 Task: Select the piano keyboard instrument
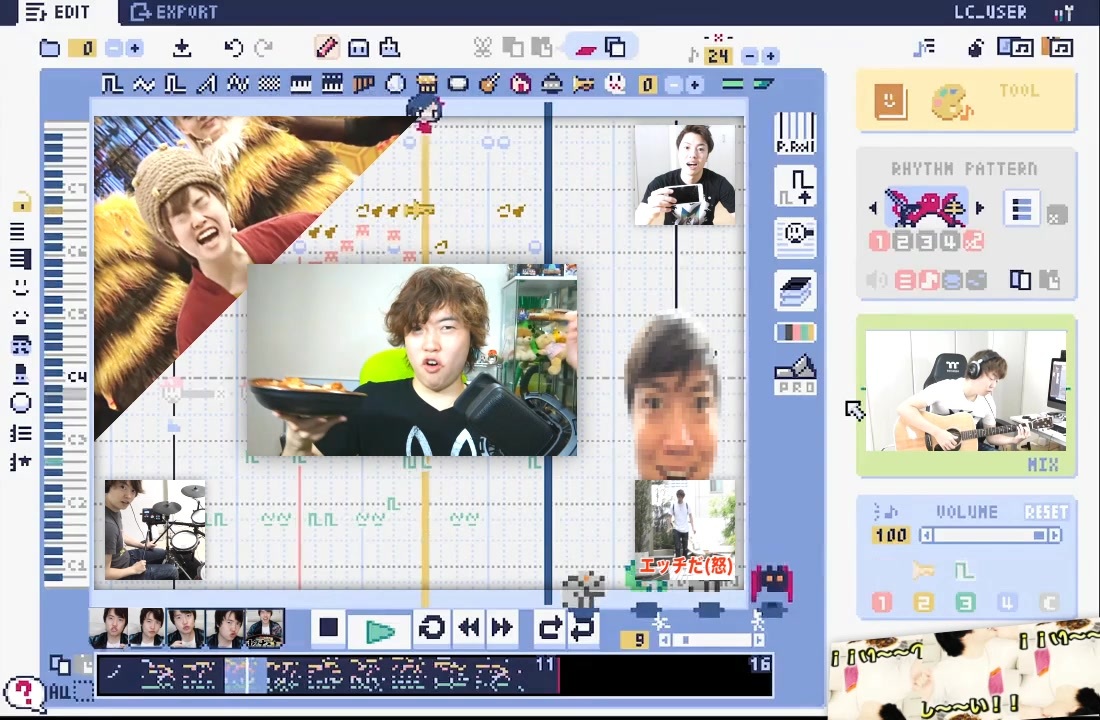coord(300,84)
